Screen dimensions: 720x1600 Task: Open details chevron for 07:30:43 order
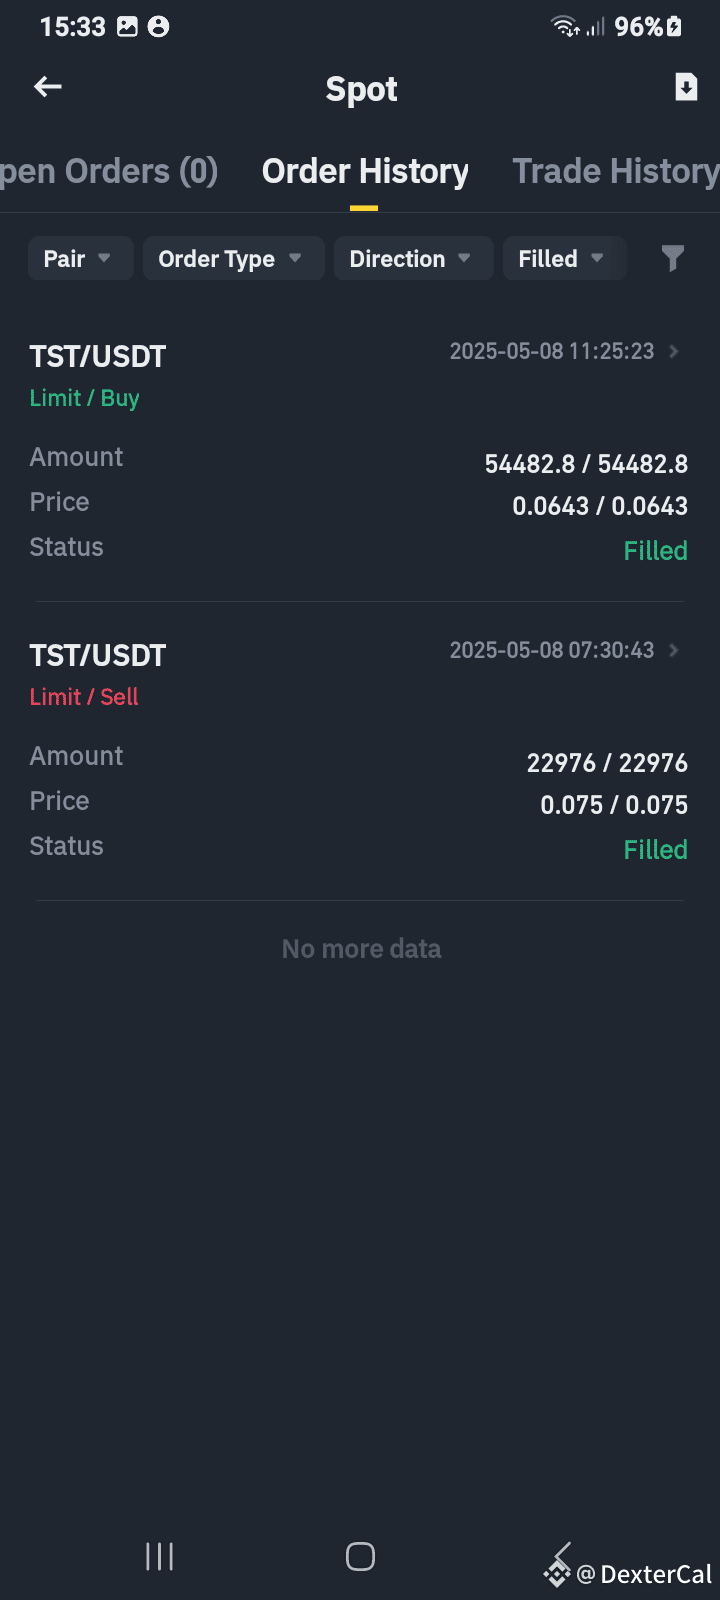(x=674, y=650)
